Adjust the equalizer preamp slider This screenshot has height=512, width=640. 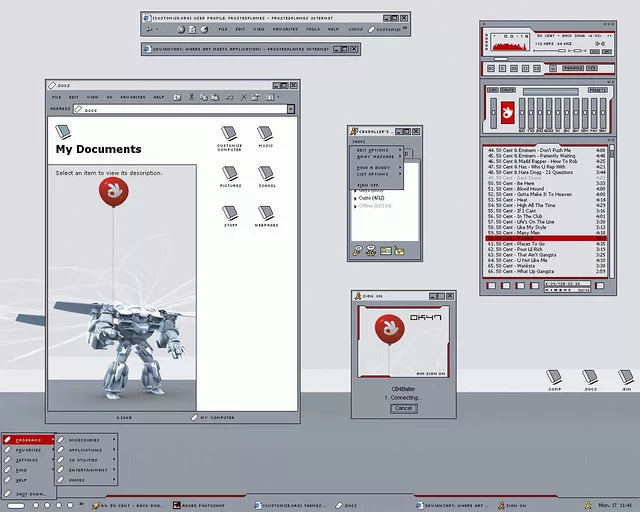493,113
